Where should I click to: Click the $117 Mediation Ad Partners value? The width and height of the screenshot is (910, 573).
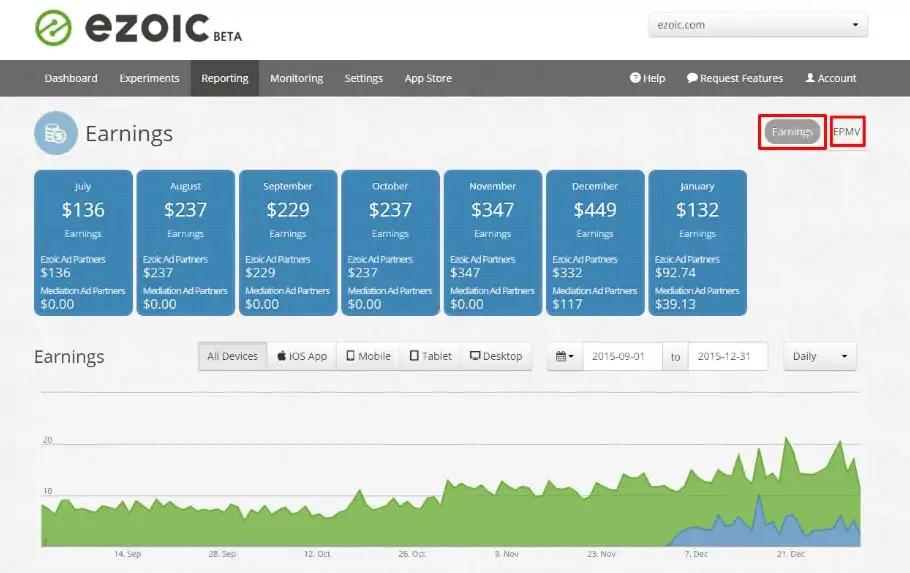click(567, 304)
